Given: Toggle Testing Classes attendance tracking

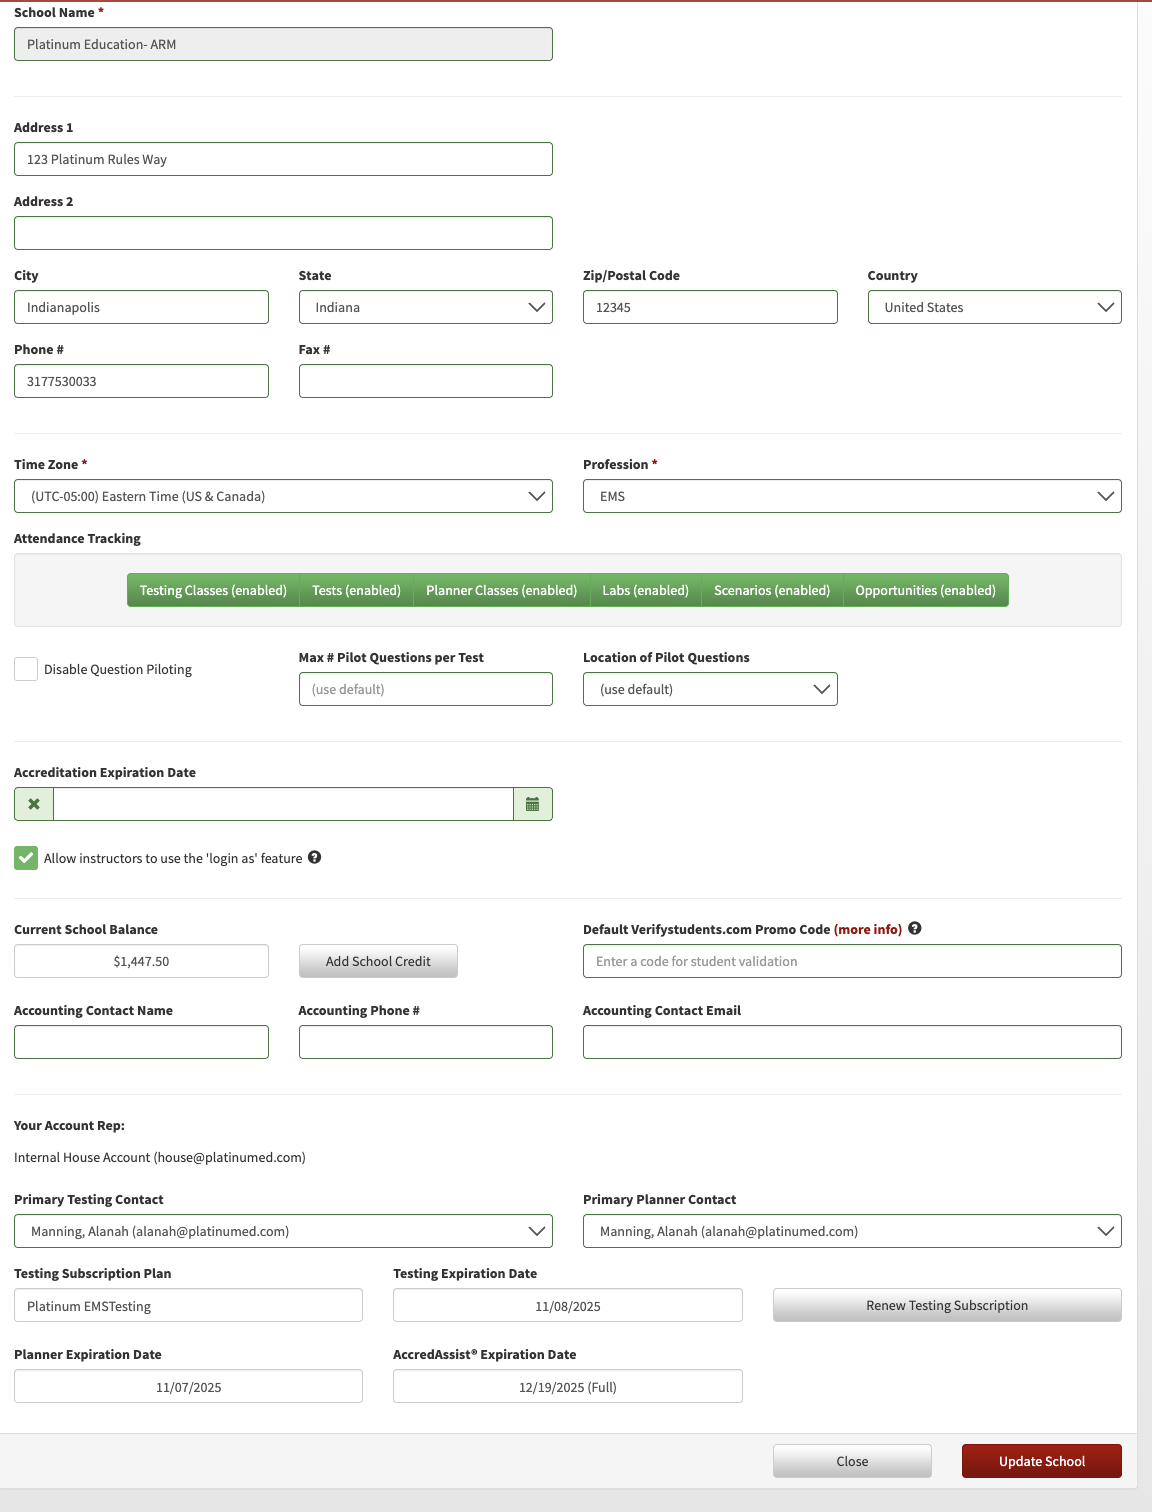Looking at the screenshot, I should (x=213, y=590).
